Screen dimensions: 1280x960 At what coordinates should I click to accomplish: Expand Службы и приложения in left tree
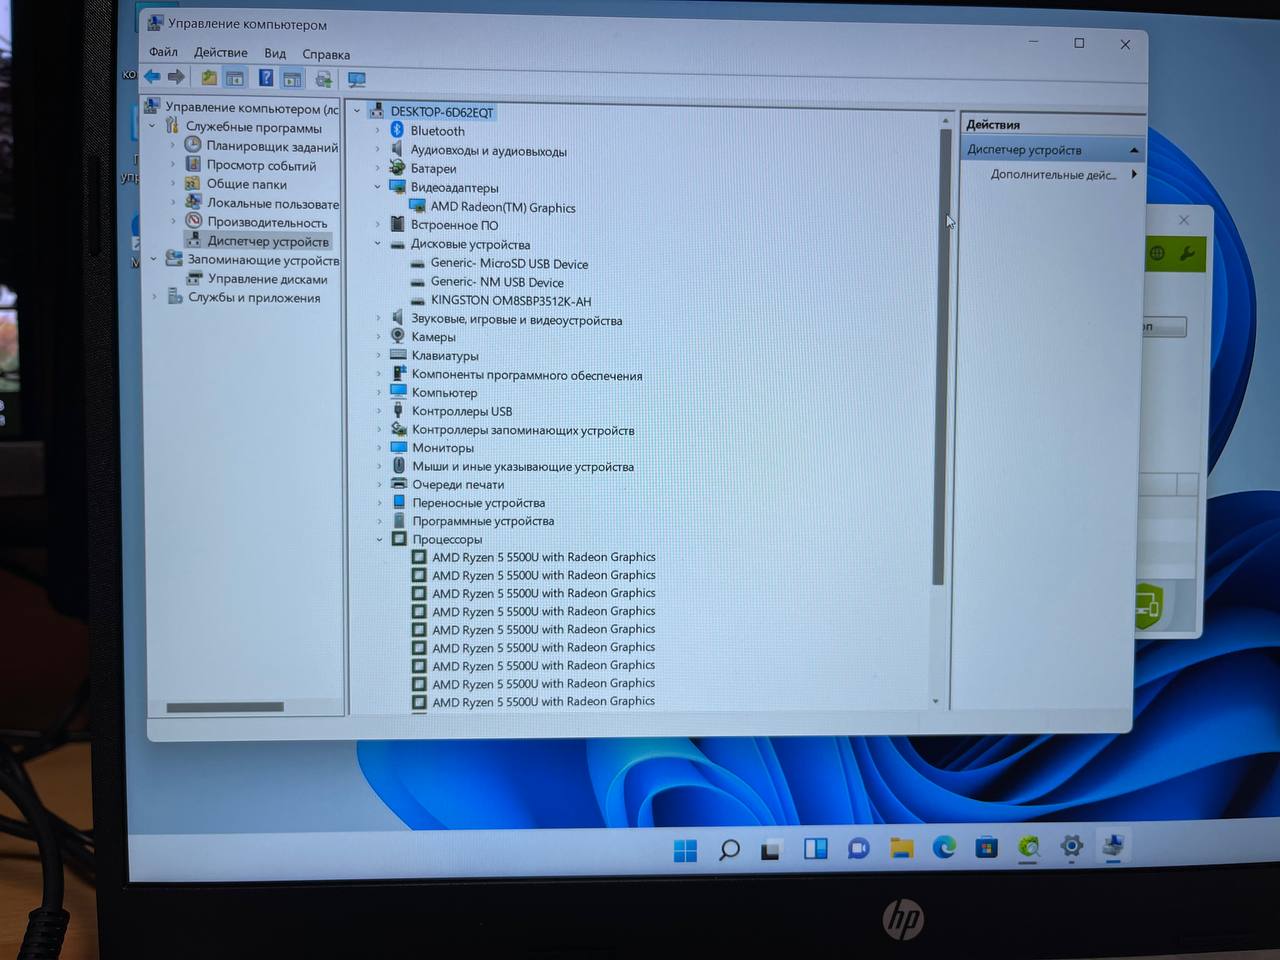coord(154,297)
